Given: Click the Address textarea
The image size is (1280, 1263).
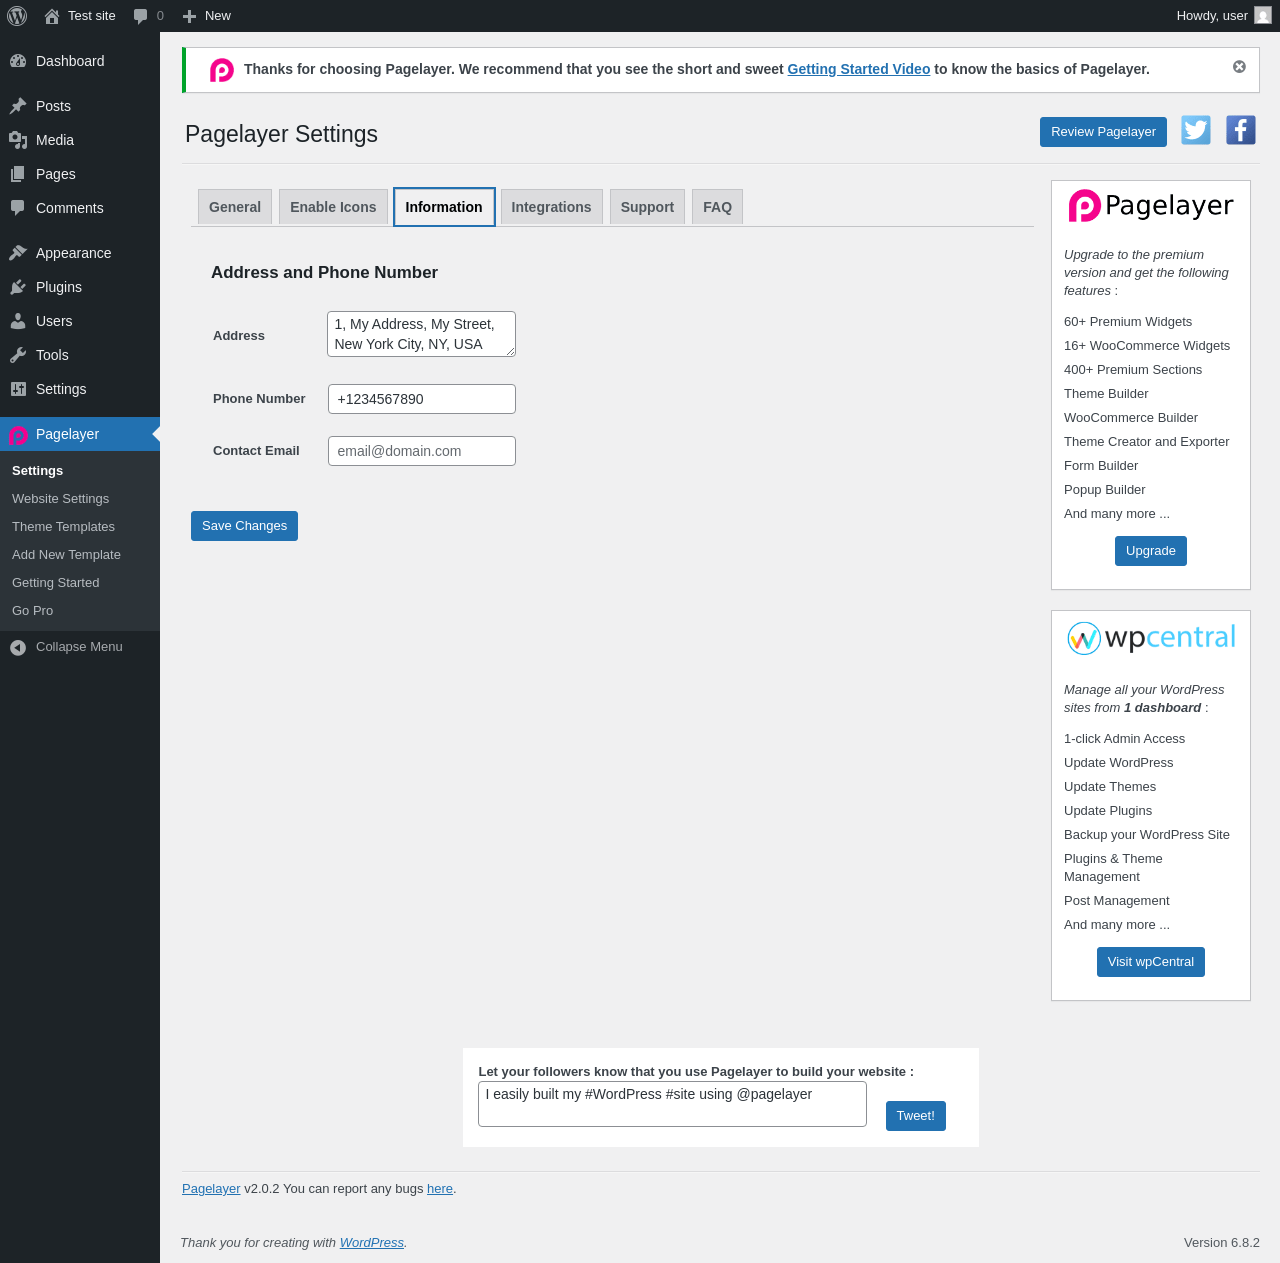Looking at the screenshot, I should [421, 334].
